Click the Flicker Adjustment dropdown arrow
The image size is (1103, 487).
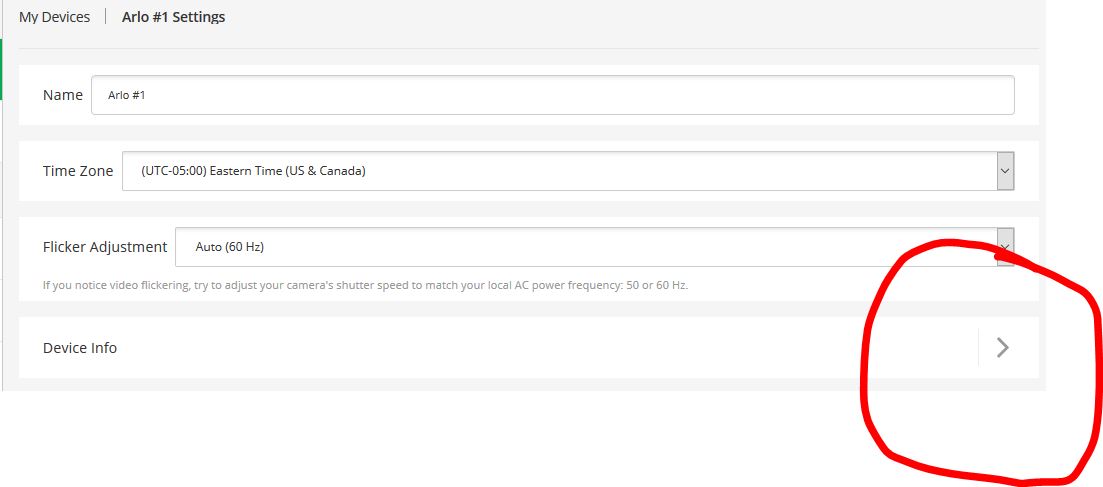1005,247
